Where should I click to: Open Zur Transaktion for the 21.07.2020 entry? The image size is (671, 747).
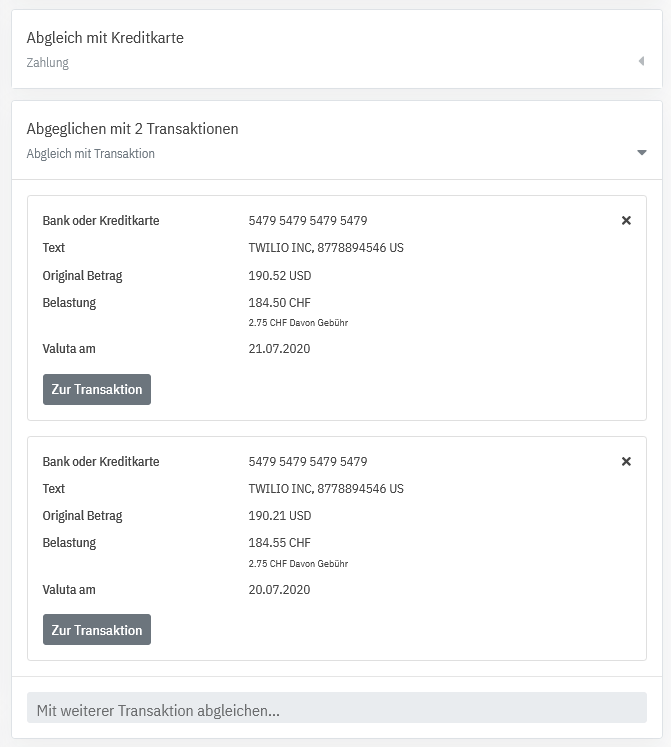(x=97, y=389)
